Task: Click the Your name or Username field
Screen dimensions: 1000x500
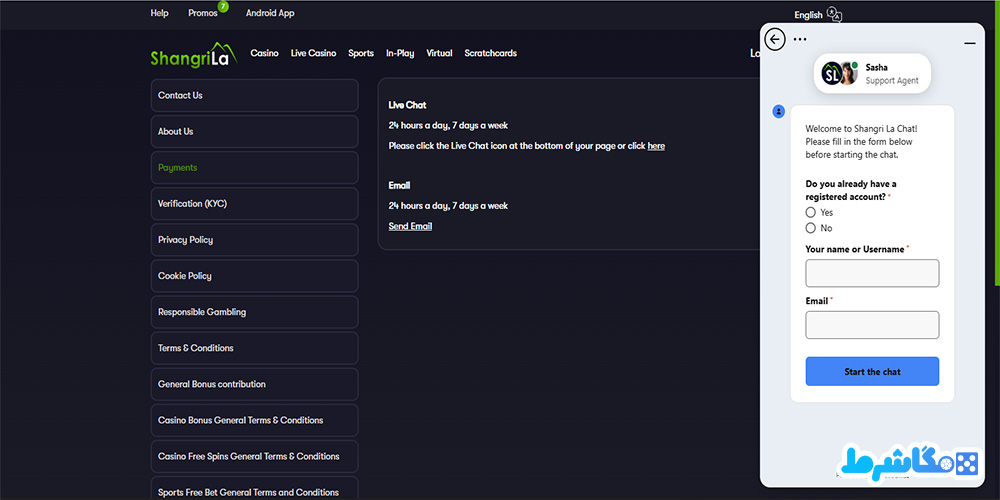Action: tap(872, 273)
